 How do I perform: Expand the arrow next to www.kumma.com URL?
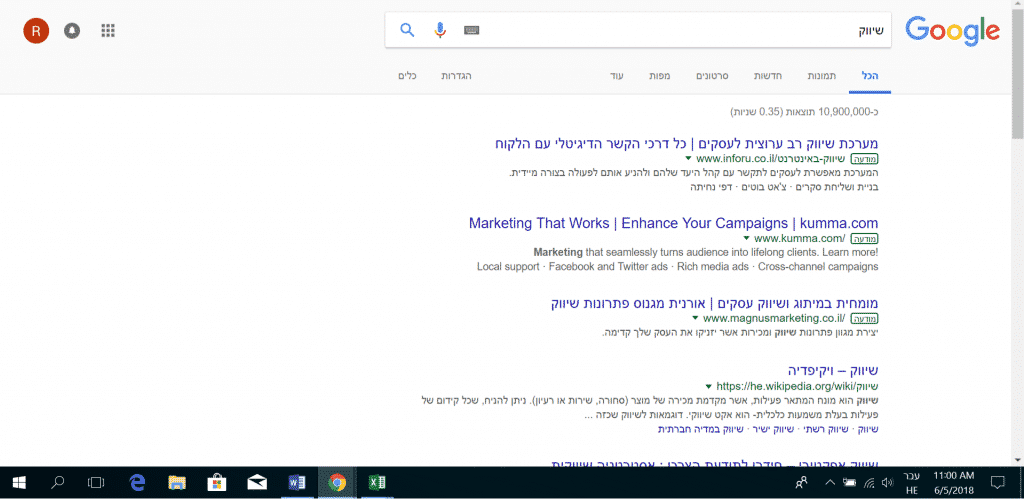pyautogui.click(x=746, y=238)
